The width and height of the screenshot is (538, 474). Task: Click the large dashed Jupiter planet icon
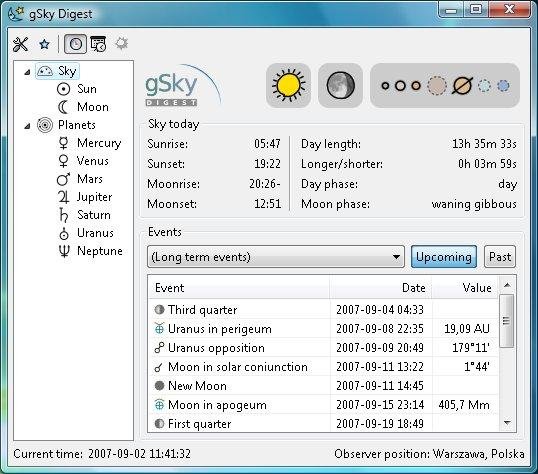point(437,85)
